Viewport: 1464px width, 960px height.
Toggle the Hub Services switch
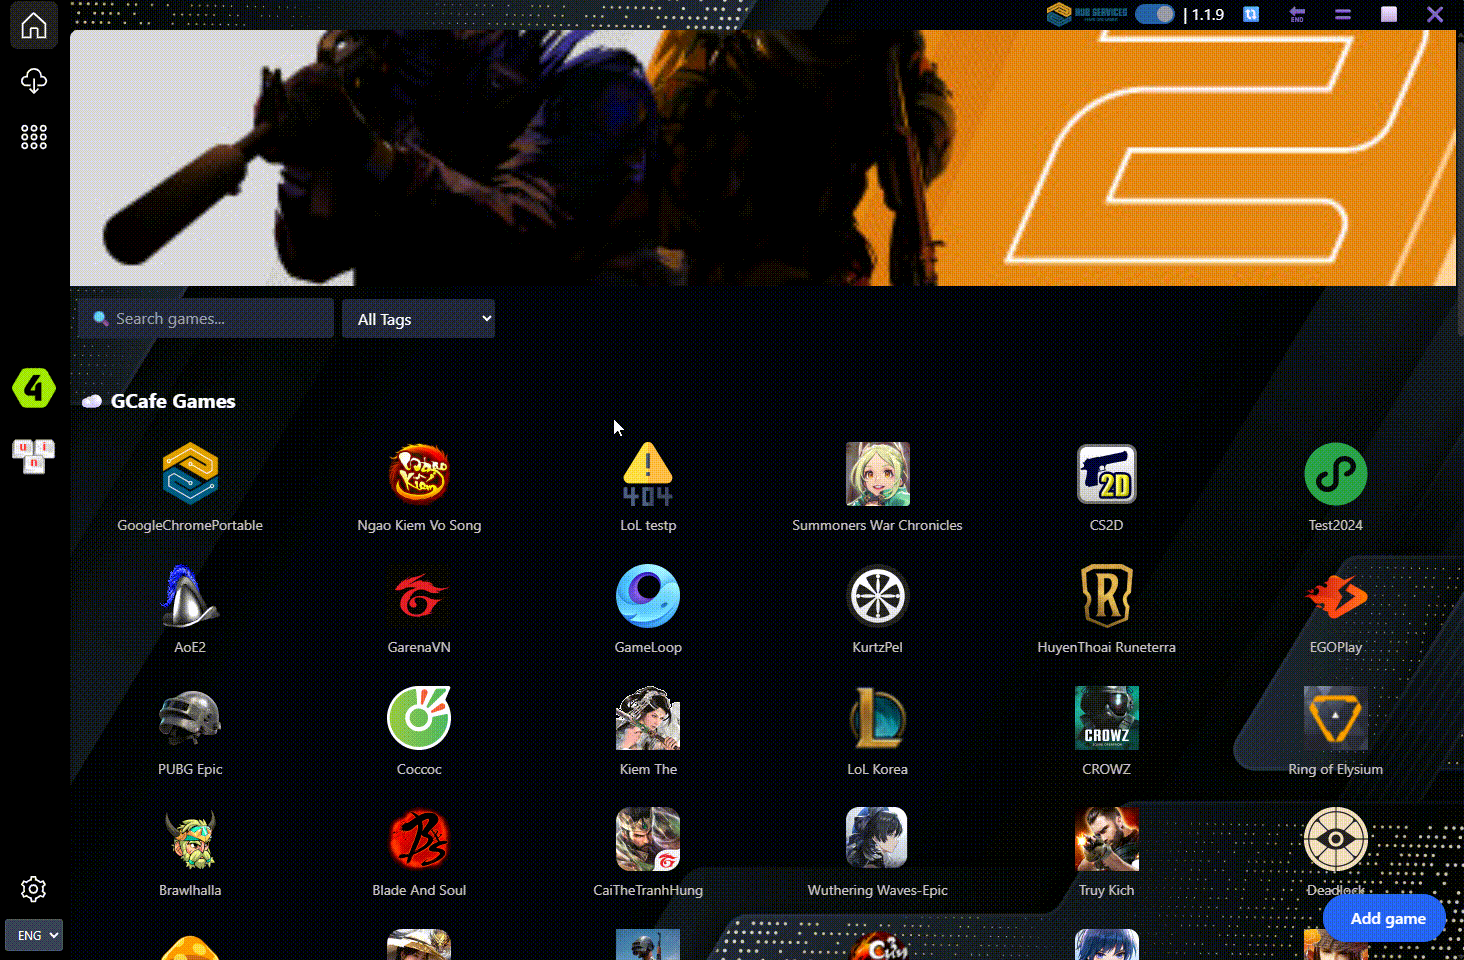[1155, 14]
